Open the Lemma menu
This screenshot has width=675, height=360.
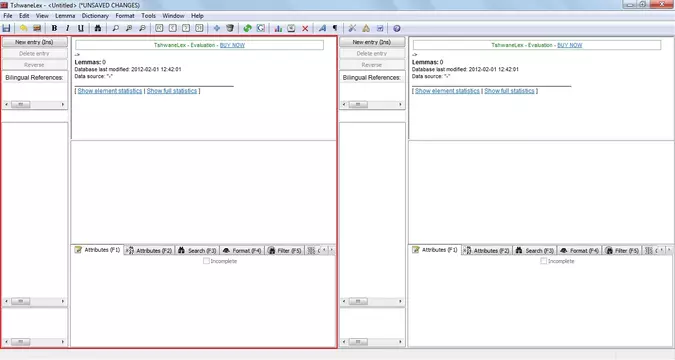(x=65, y=16)
